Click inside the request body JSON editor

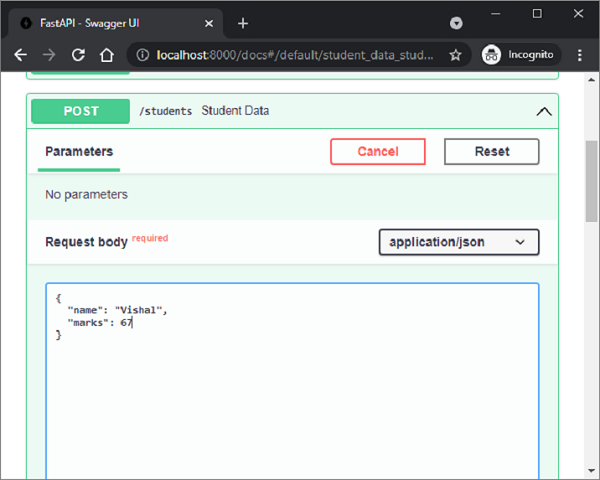point(292,400)
